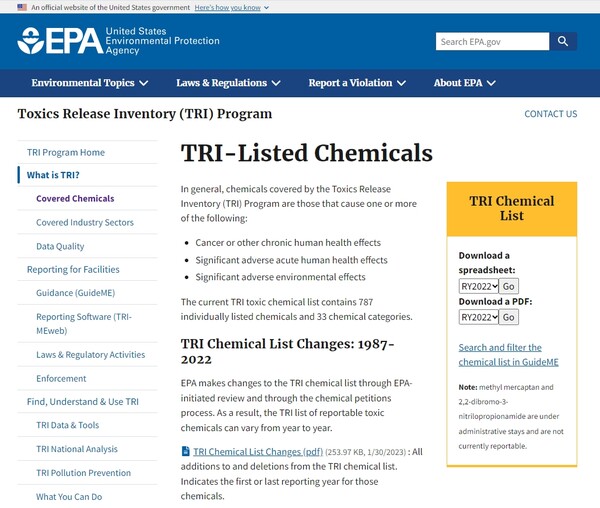Expand the Report a Violation dropdown
Viewport: 600px width, 508px height.
pos(357,83)
